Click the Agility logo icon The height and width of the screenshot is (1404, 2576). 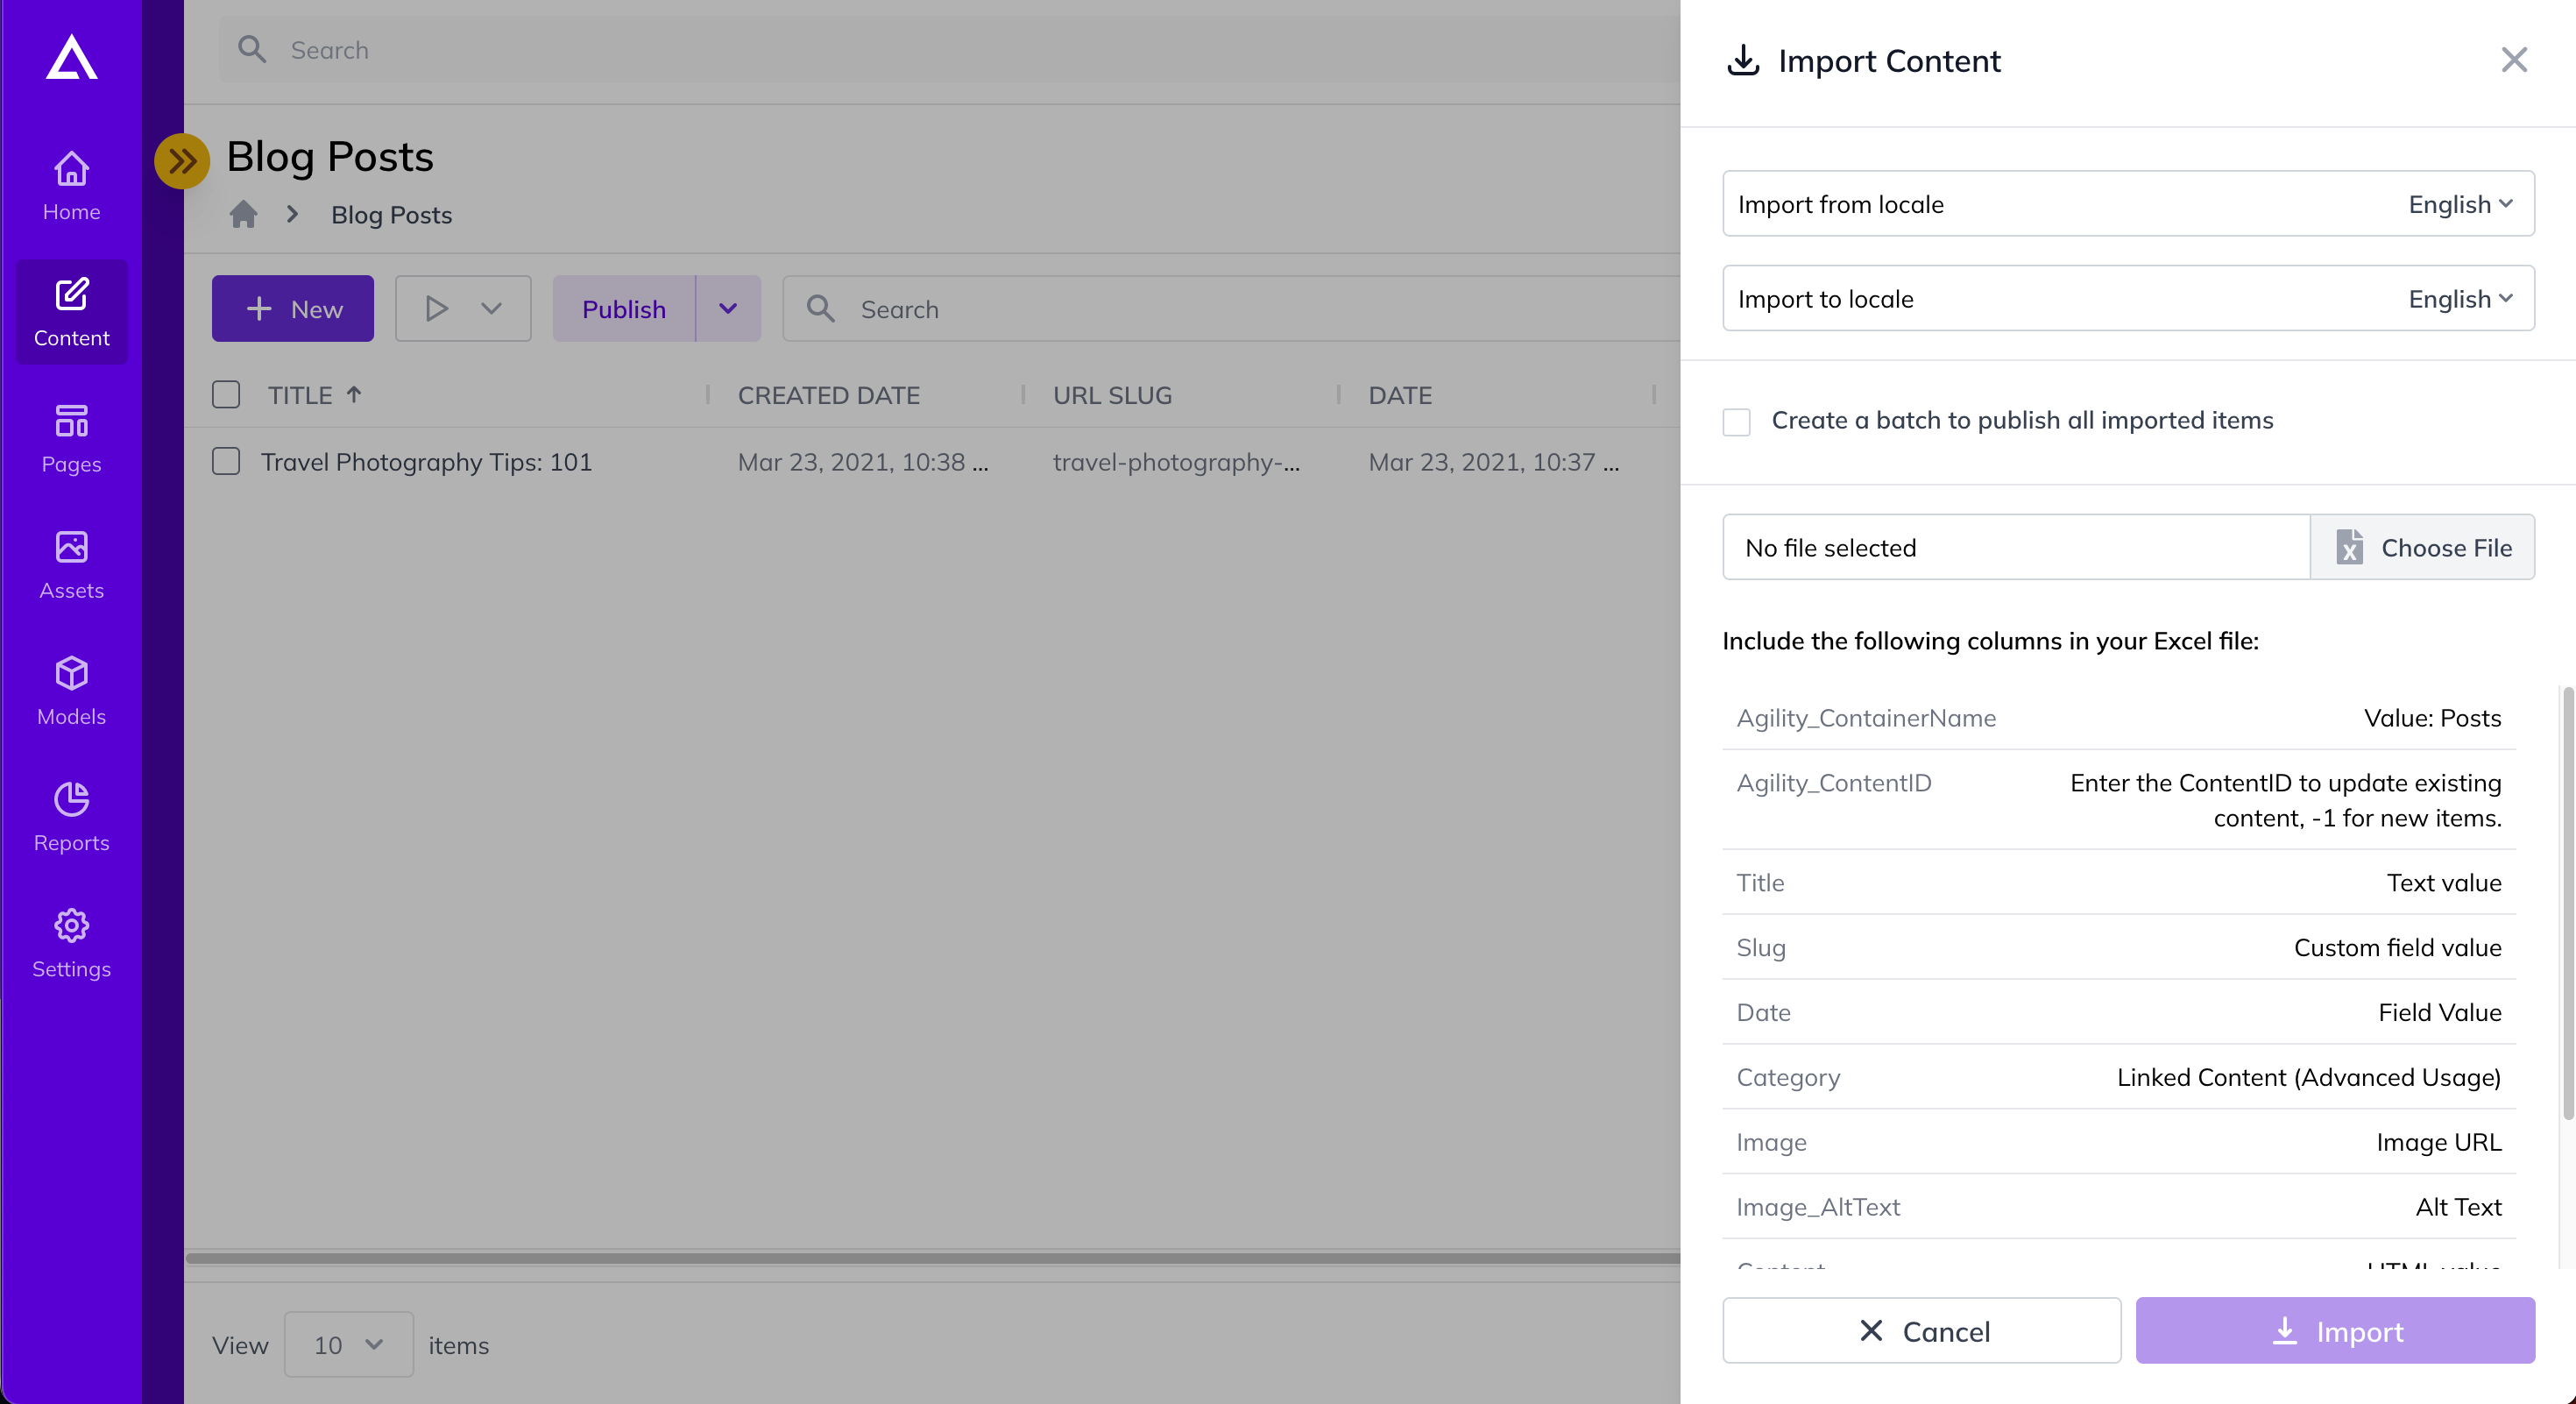coord(71,57)
